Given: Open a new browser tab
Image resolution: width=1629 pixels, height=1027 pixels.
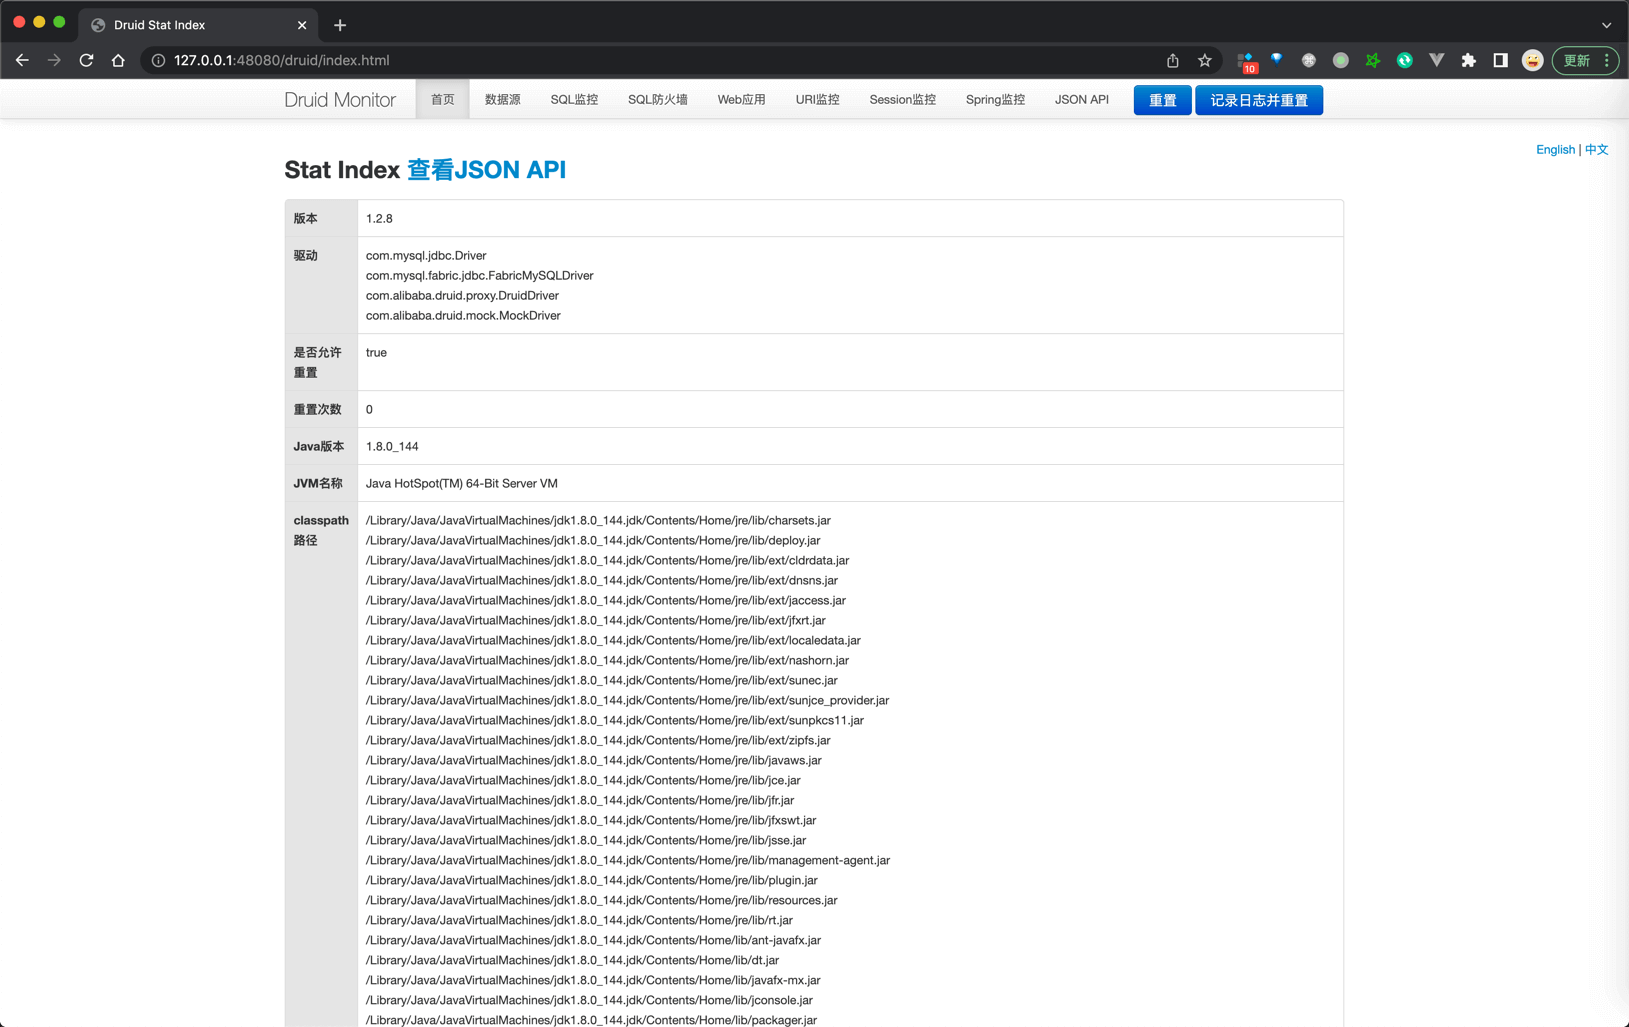Looking at the screenshot, I should (x=340, y=25).
